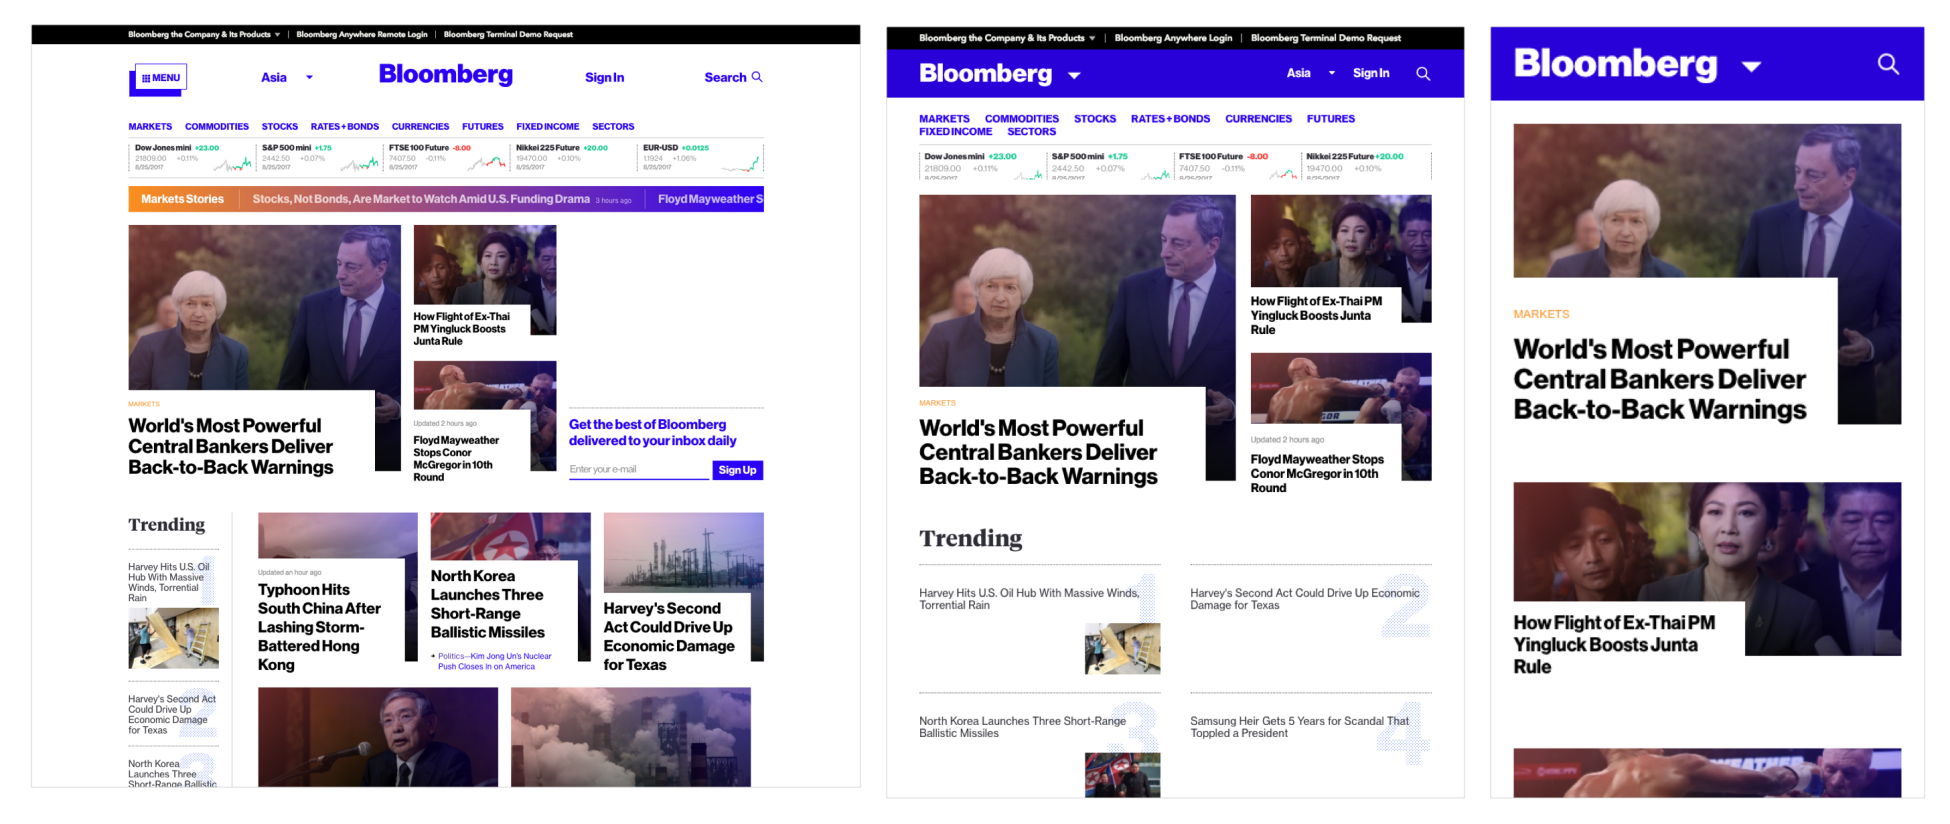1950x824 pixels.
Task: Click the orange Markets Stories label
Action: coord(182,199)
